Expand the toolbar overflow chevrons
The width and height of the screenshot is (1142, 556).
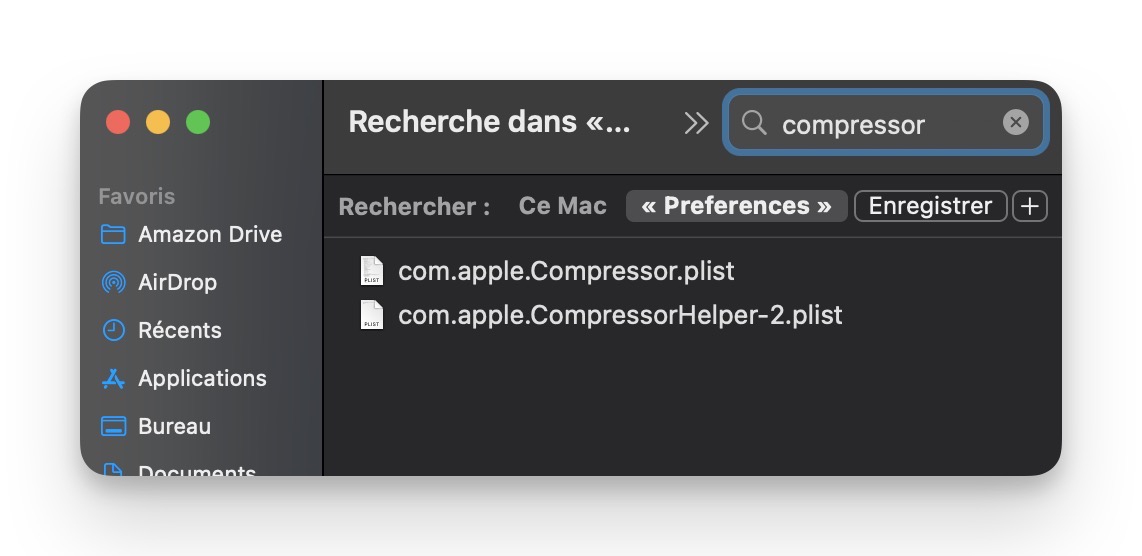pos(696,123)
